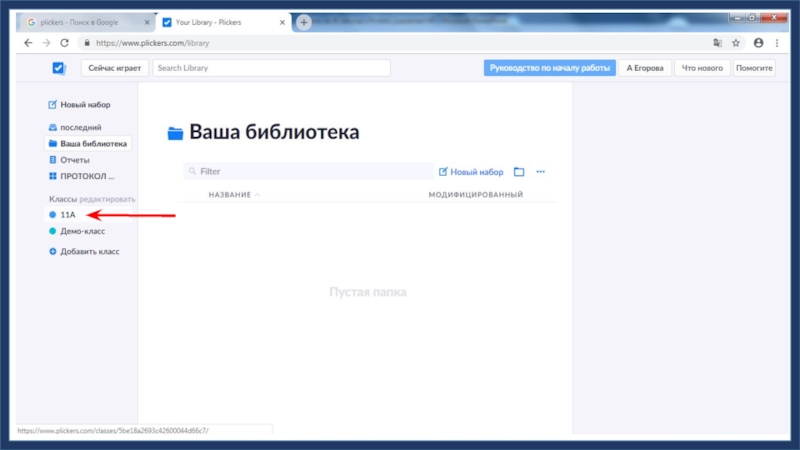Open Chrome three-dot menu
The width and height of the screenshot is (800, 450).
click(777, 43)
